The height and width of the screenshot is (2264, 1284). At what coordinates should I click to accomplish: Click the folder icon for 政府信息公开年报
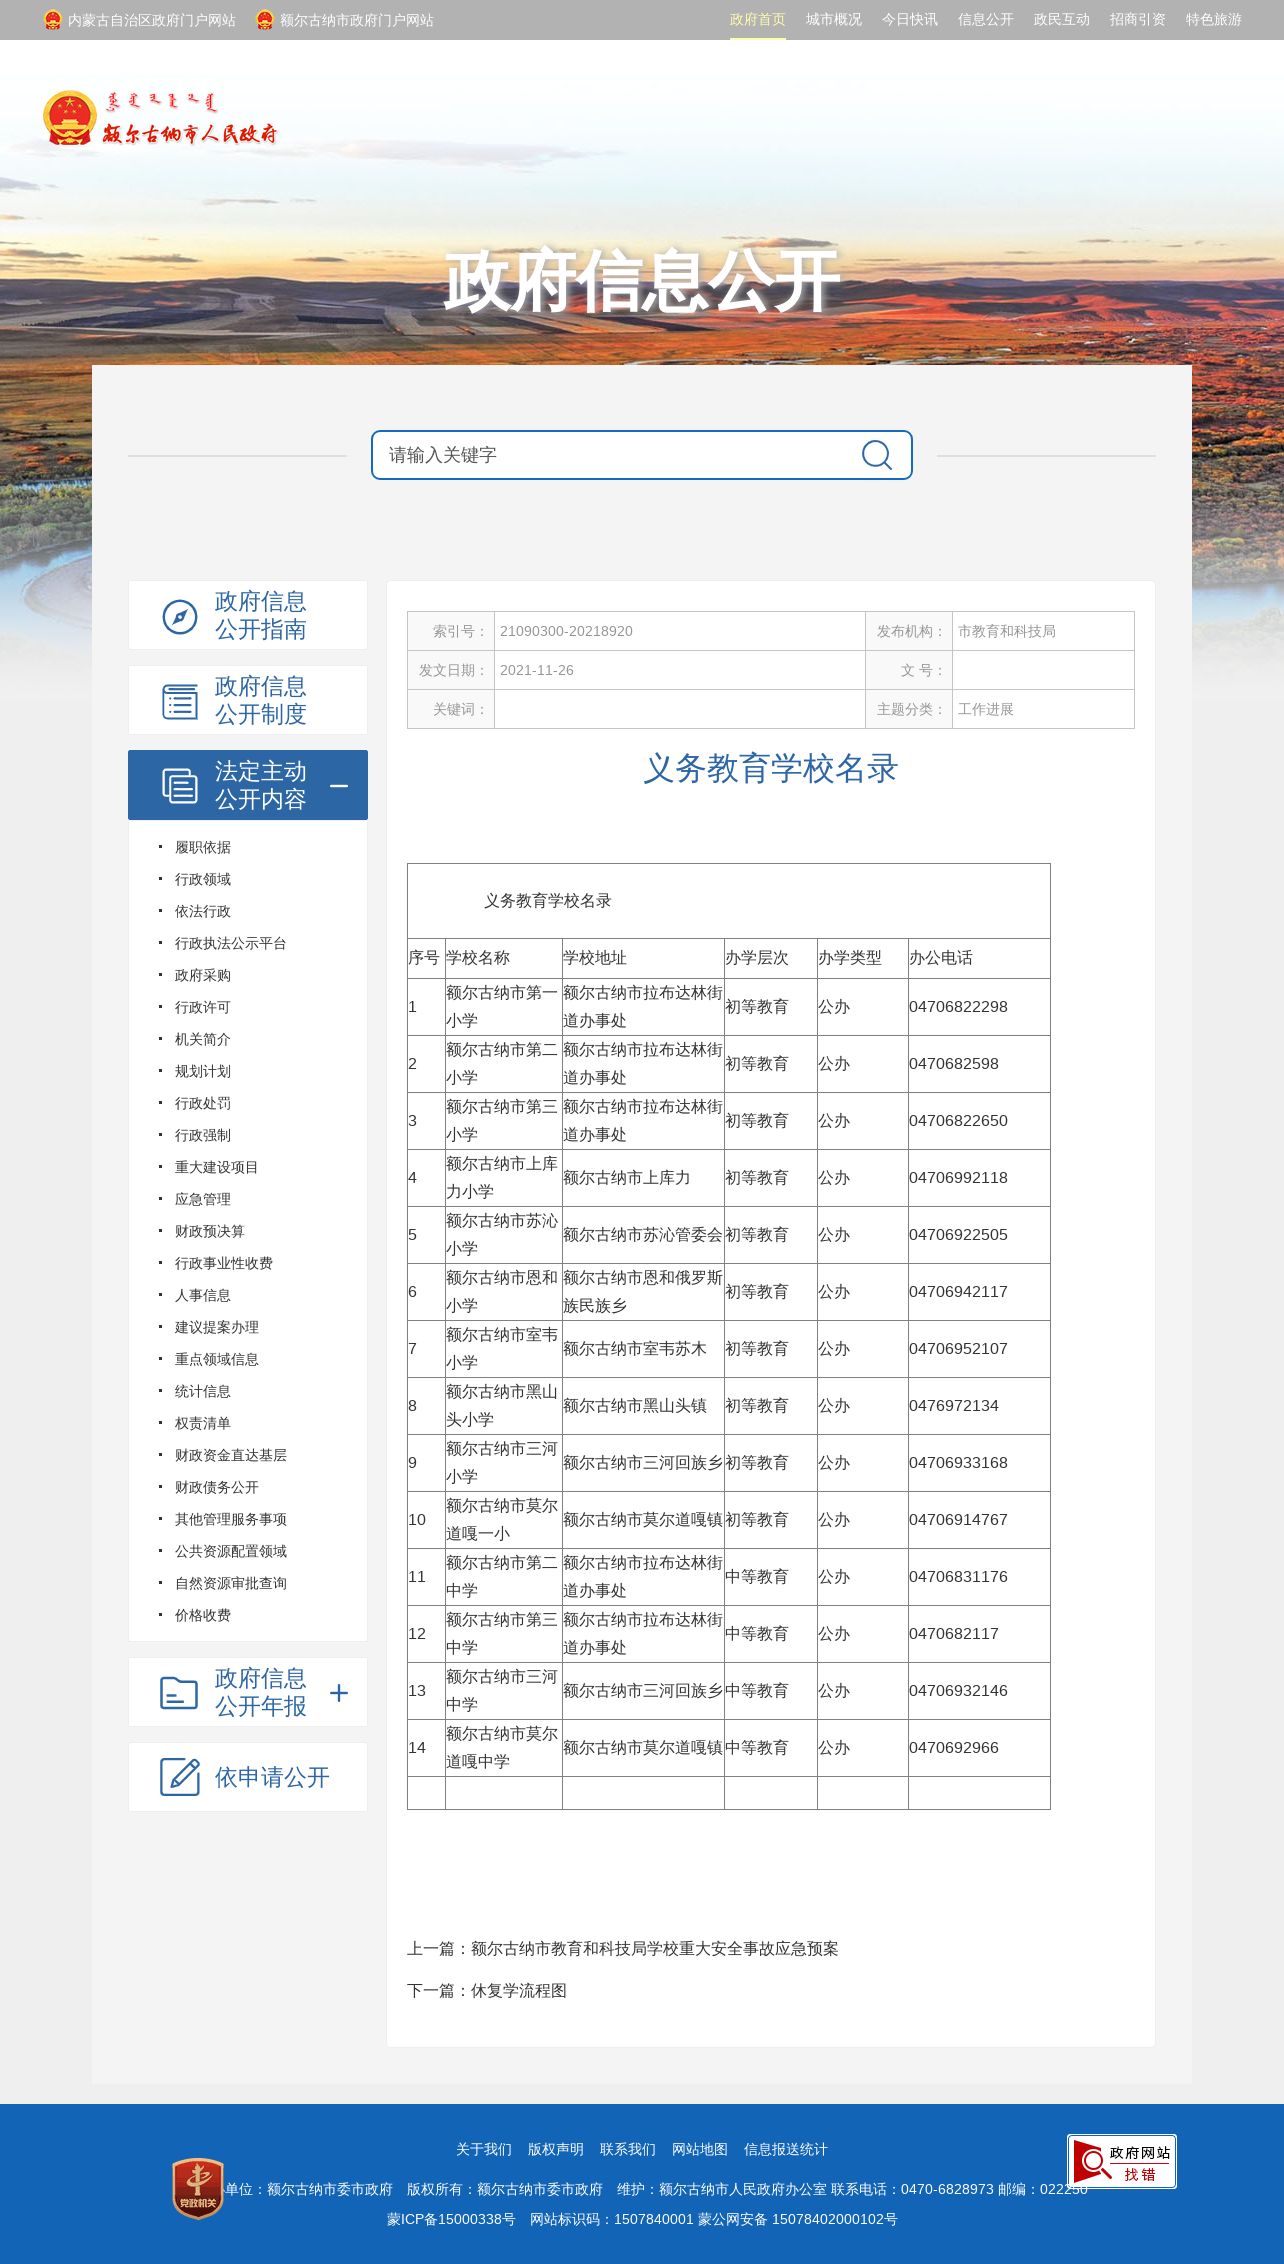179,1692
